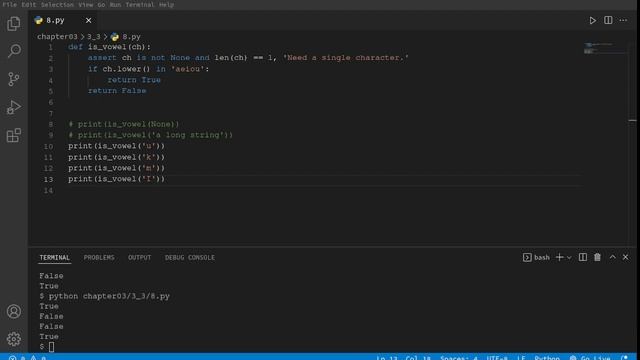Click chapter03 in the breadcrumb
This screenshot has height=360, width=640.
pos(57,37)
